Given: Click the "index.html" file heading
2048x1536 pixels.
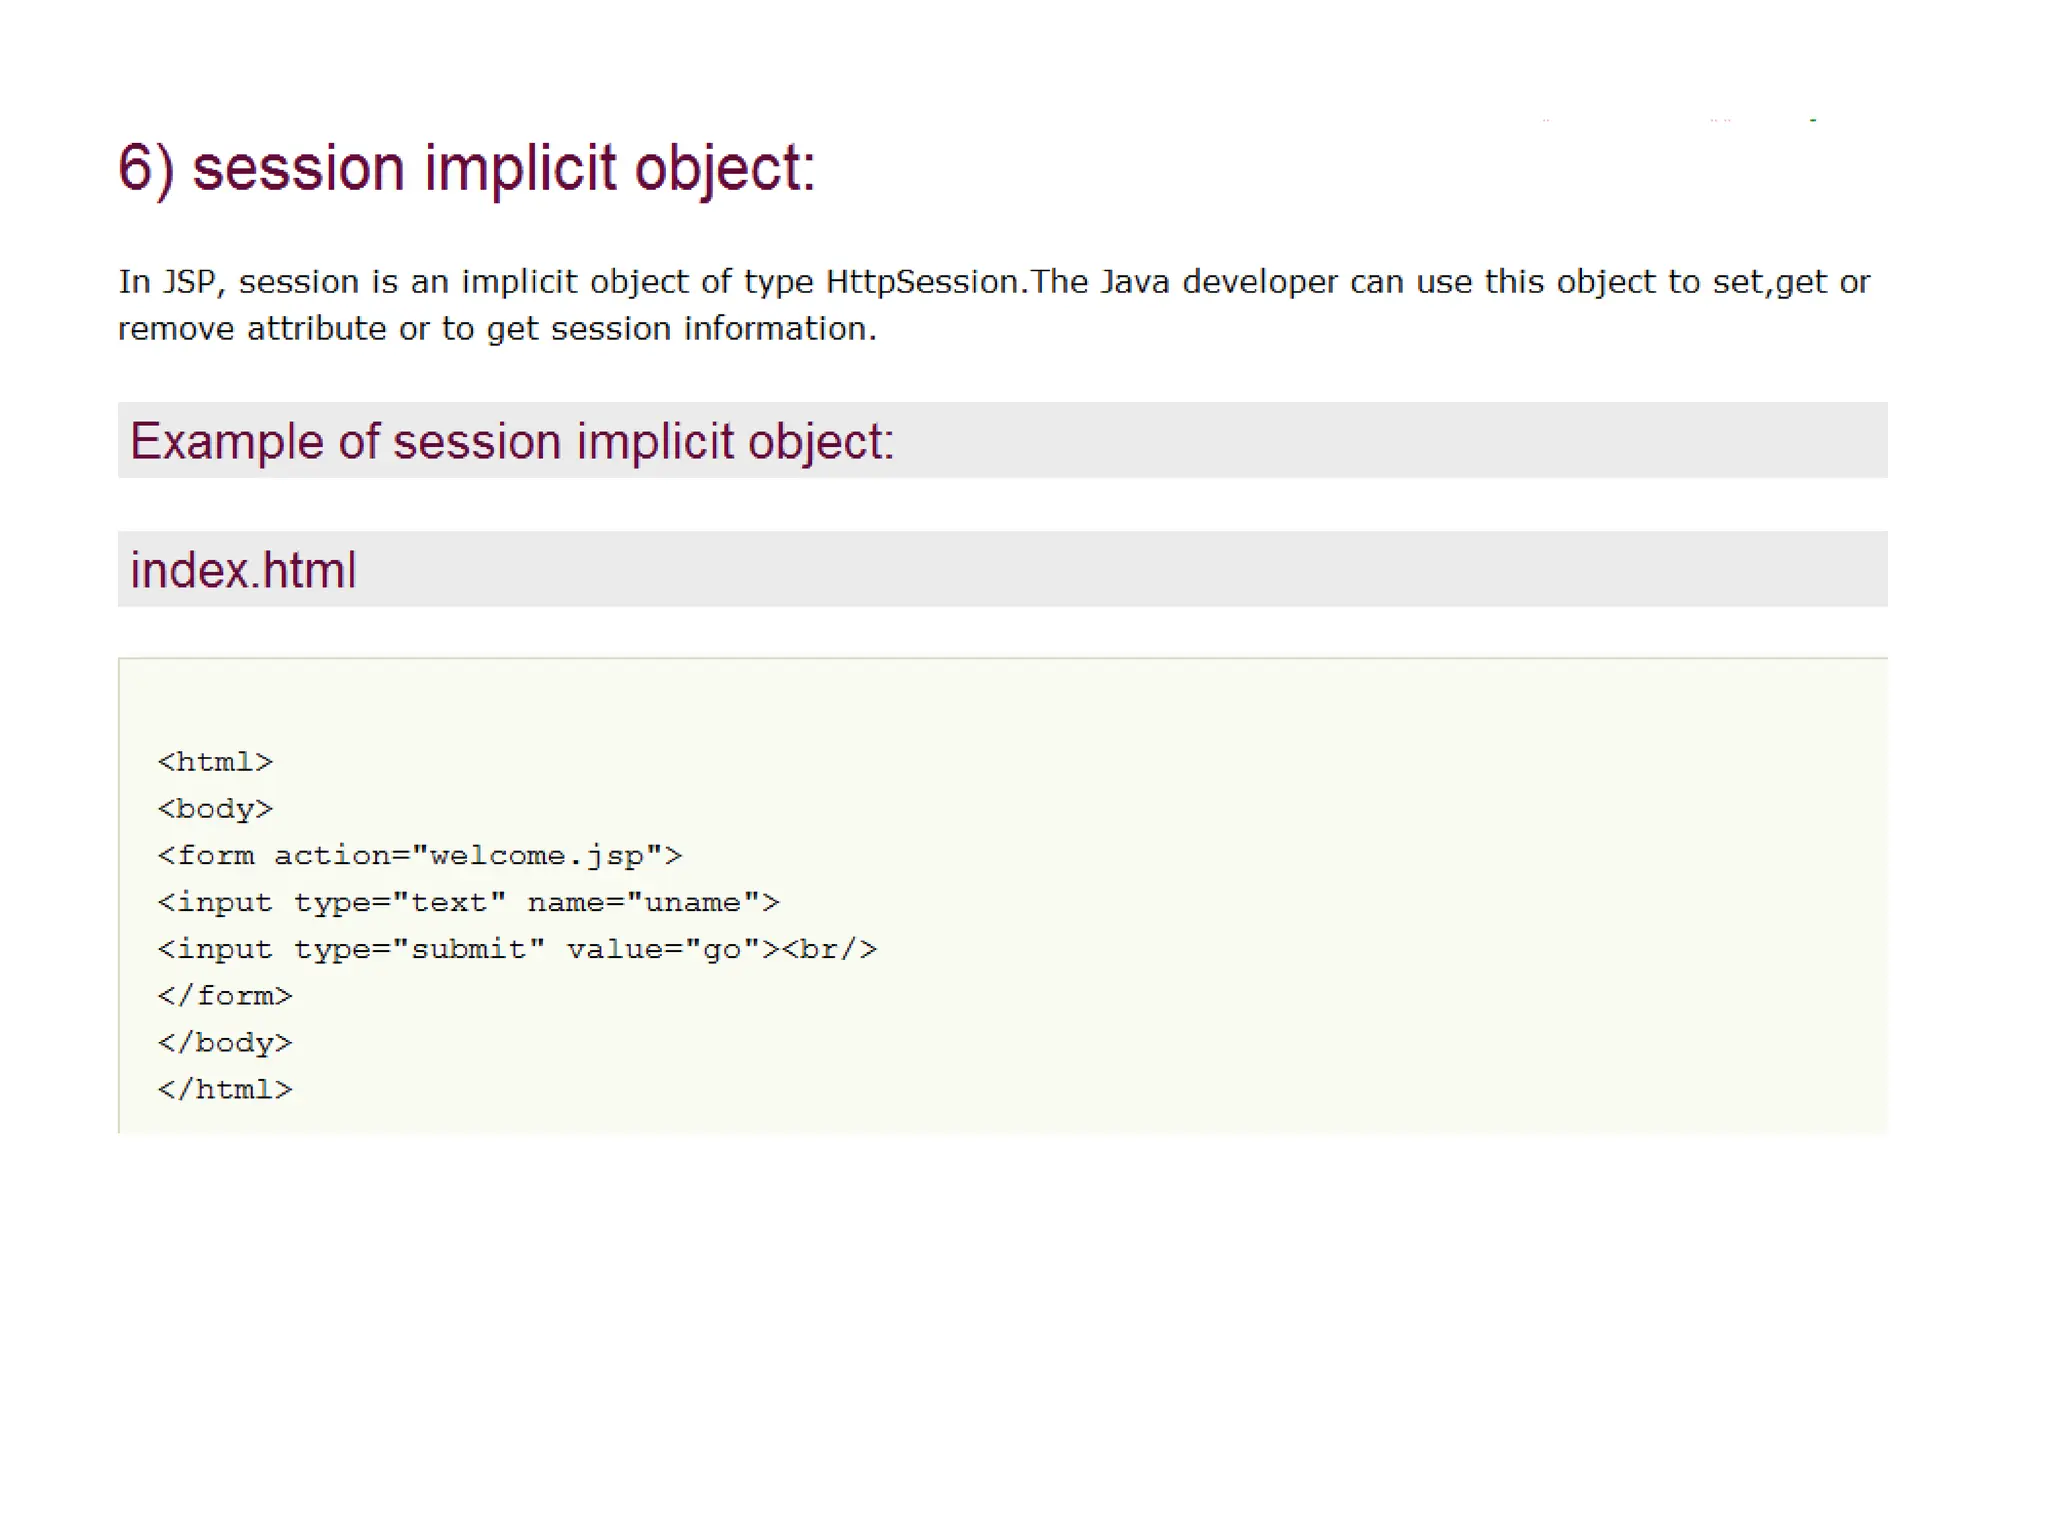Looking at the screenshot, I should (243, 570).
